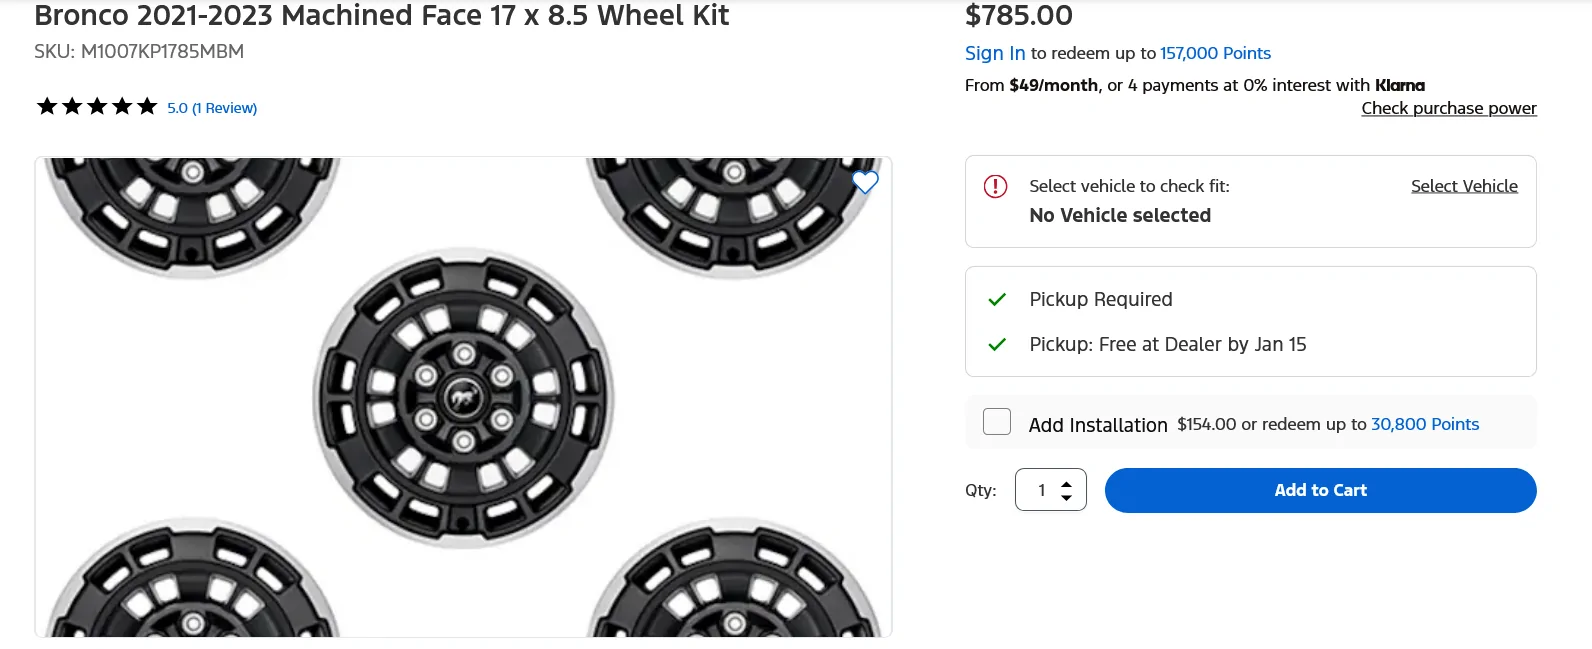
Task: Decrement quantity using the down arrow
Action: [x=1068, y=498]
